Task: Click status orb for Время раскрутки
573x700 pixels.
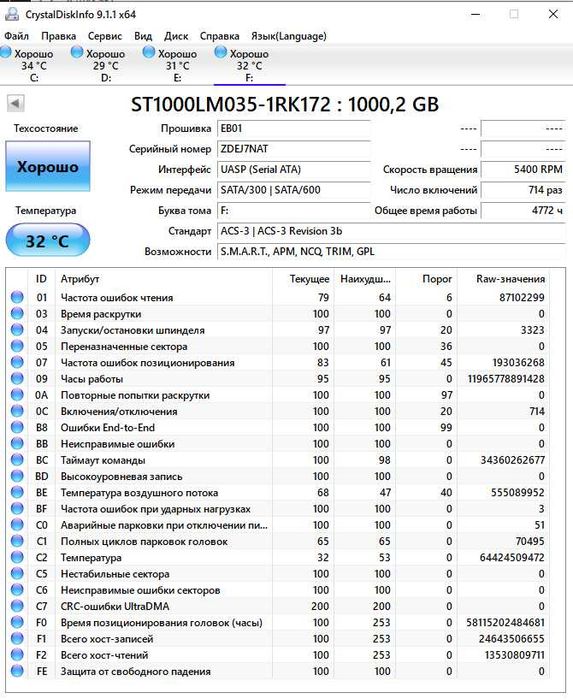Action: [x=17, y=313]
